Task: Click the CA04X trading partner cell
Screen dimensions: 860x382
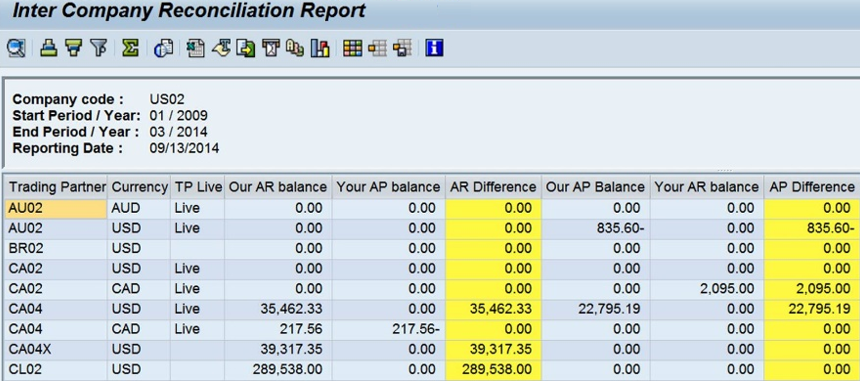Action: click(56, 349)
